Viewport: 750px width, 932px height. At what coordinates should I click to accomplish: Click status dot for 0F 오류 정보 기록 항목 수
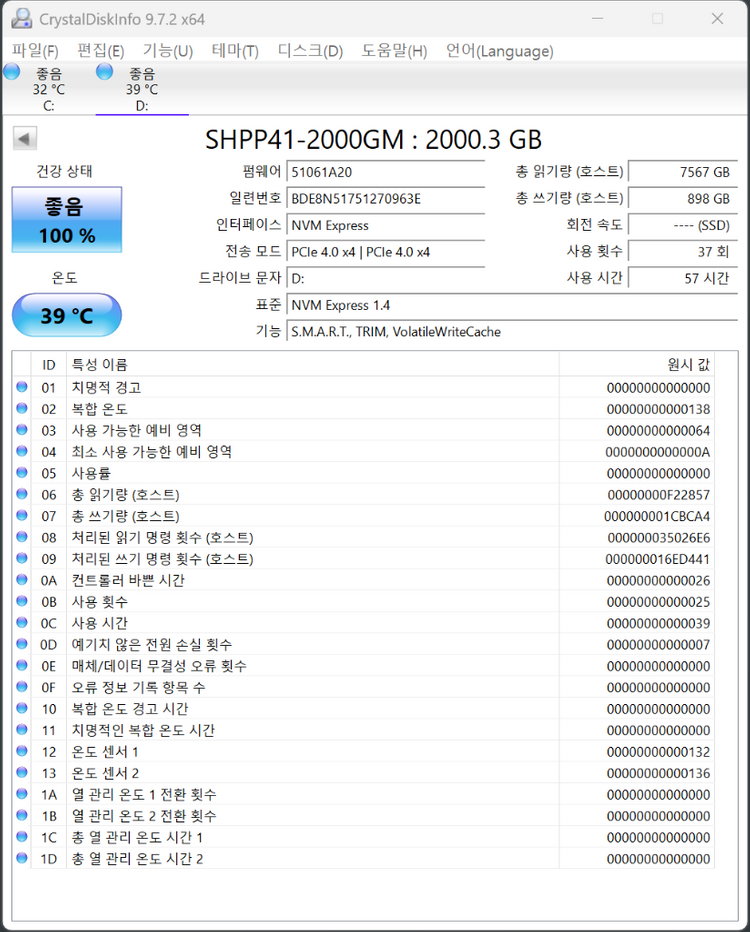22,687
